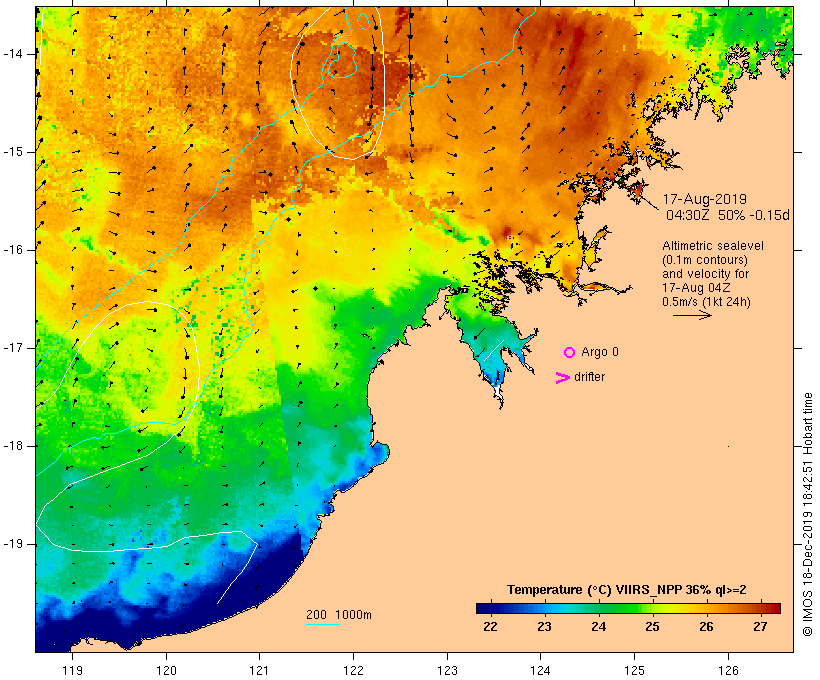Click the cyan isobath legend line
The image size is (820, 680).
(323, 624)
